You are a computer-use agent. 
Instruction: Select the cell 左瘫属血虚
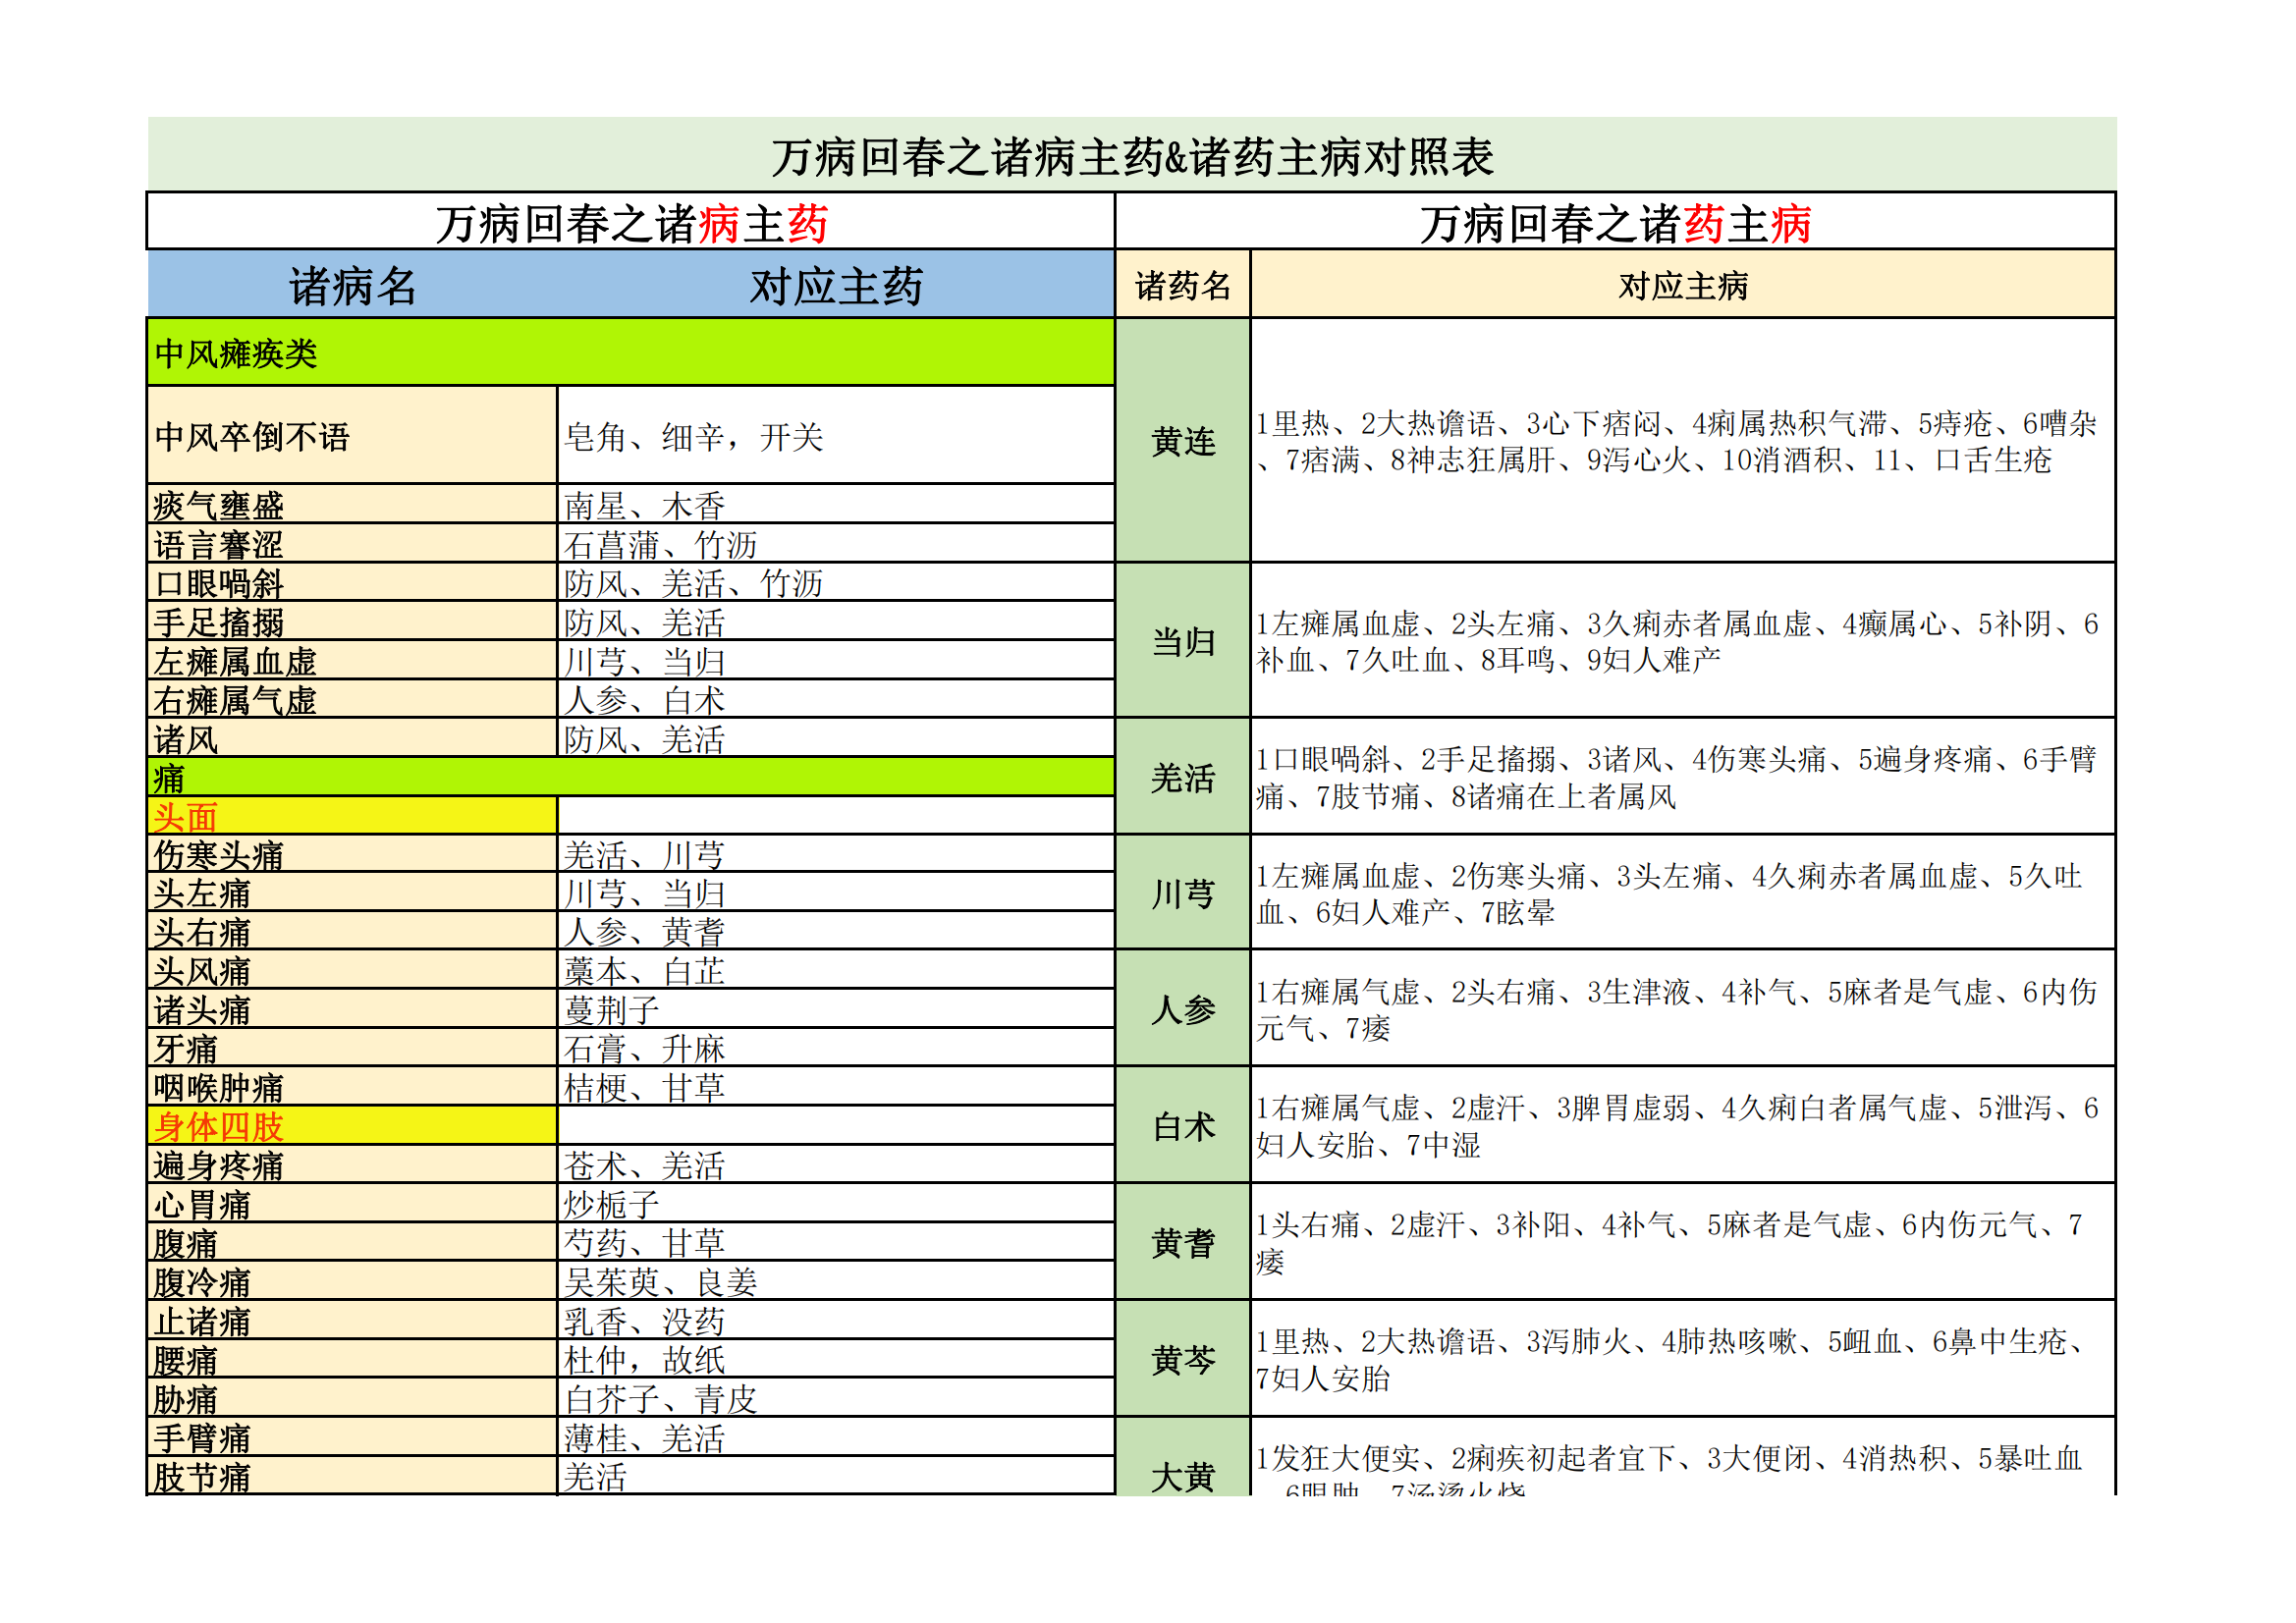[352, 660]
